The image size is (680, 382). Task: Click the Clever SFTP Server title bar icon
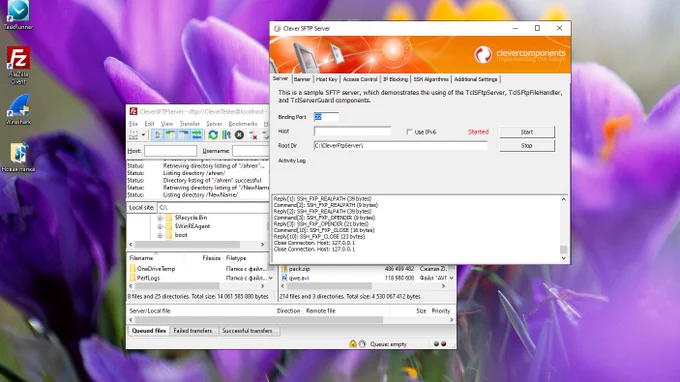pos(277,28)
